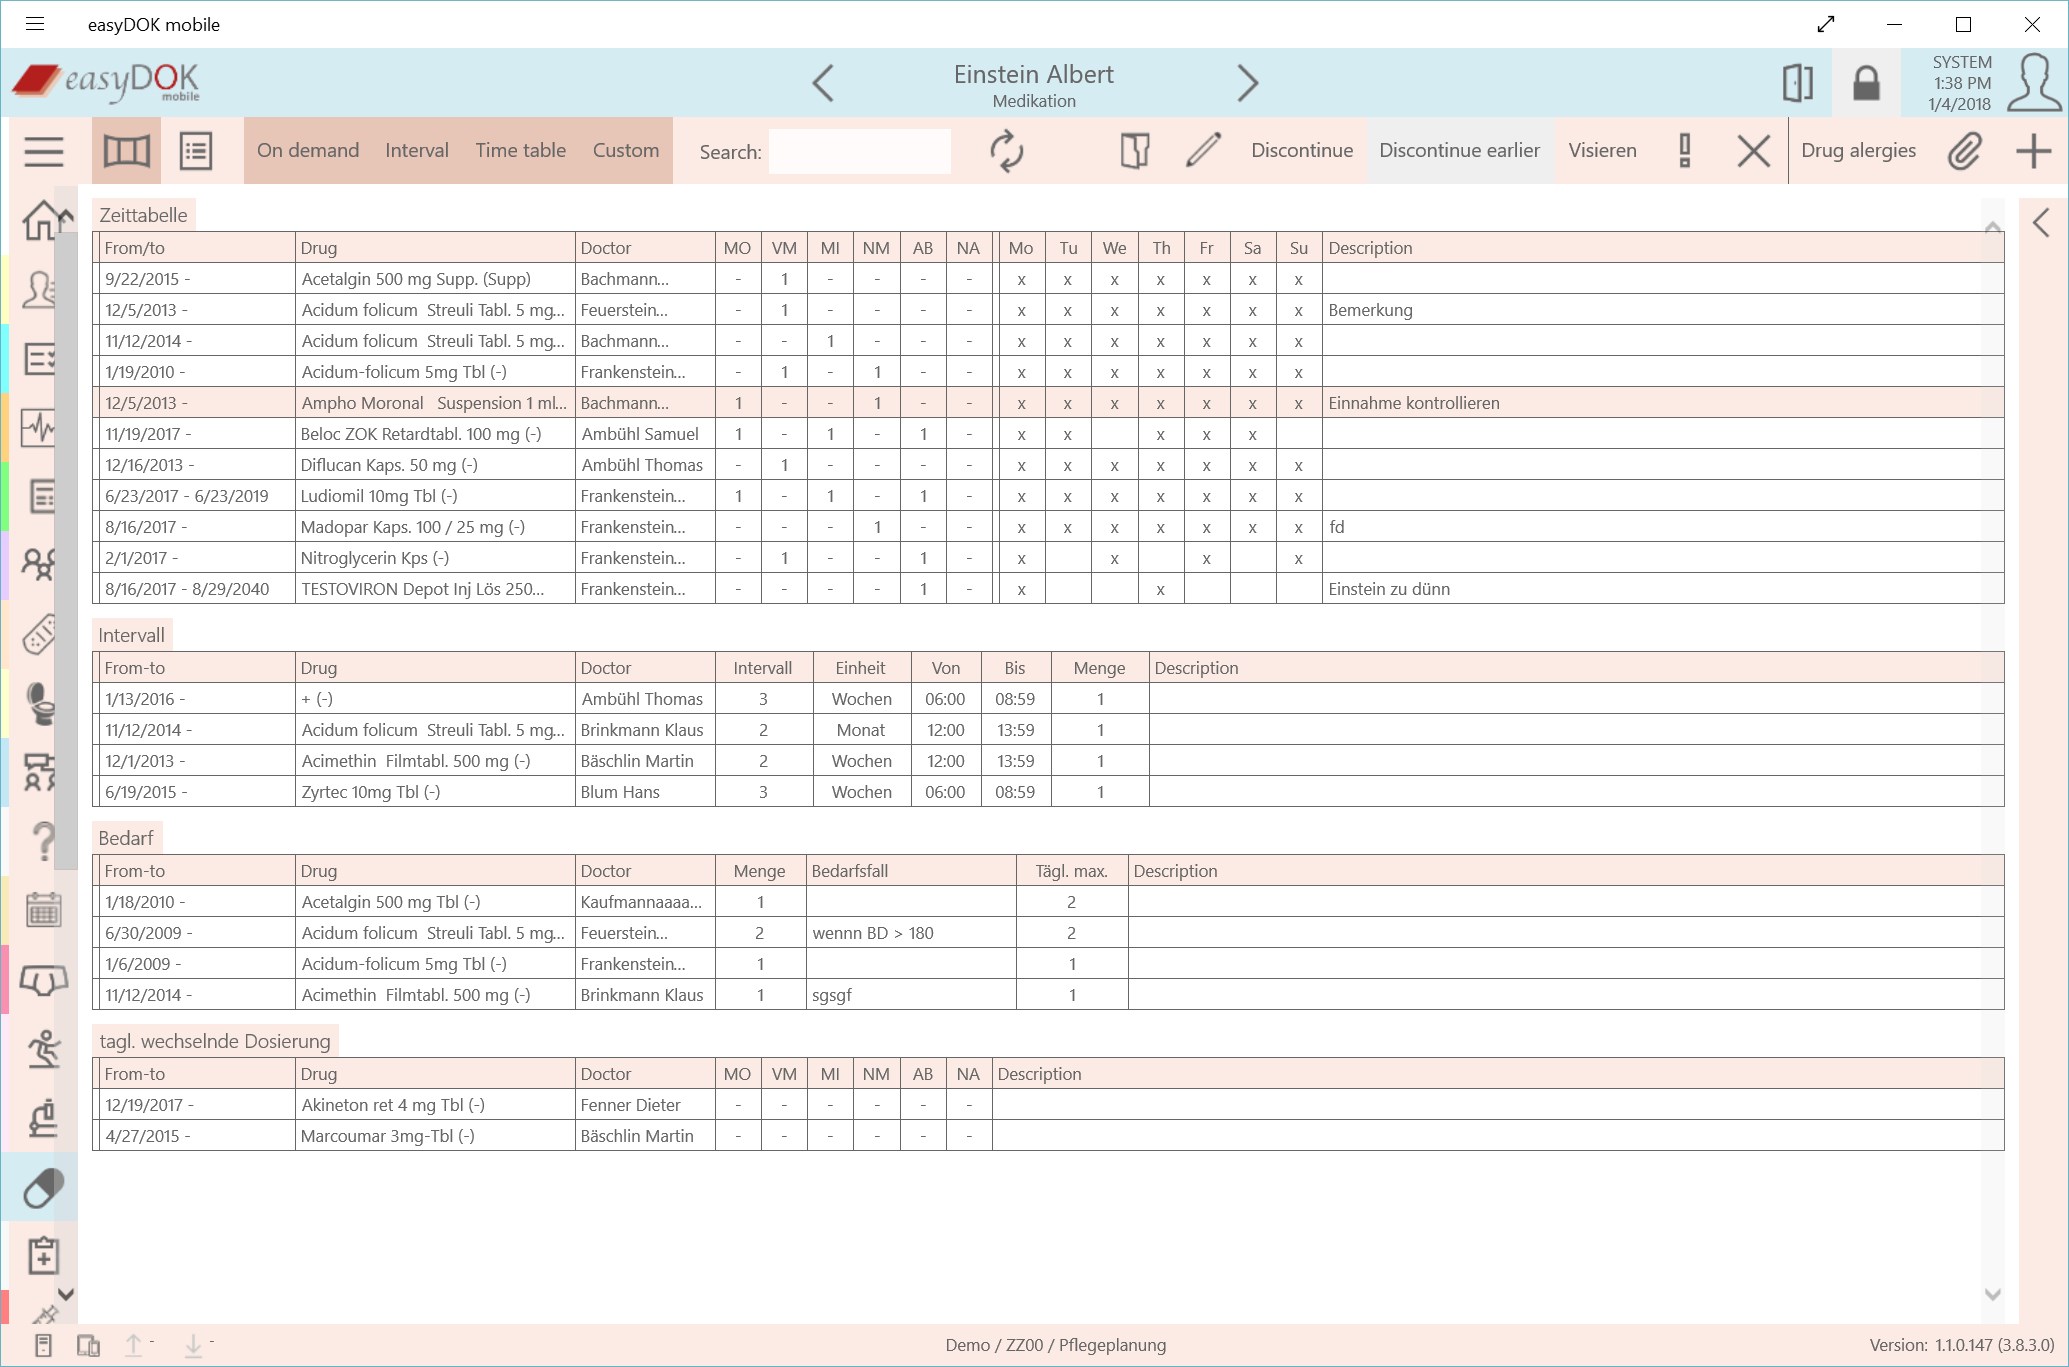Open the calendar icon in sidebar
This screenshot has height=1367, width=2069.
coord(43,910)
